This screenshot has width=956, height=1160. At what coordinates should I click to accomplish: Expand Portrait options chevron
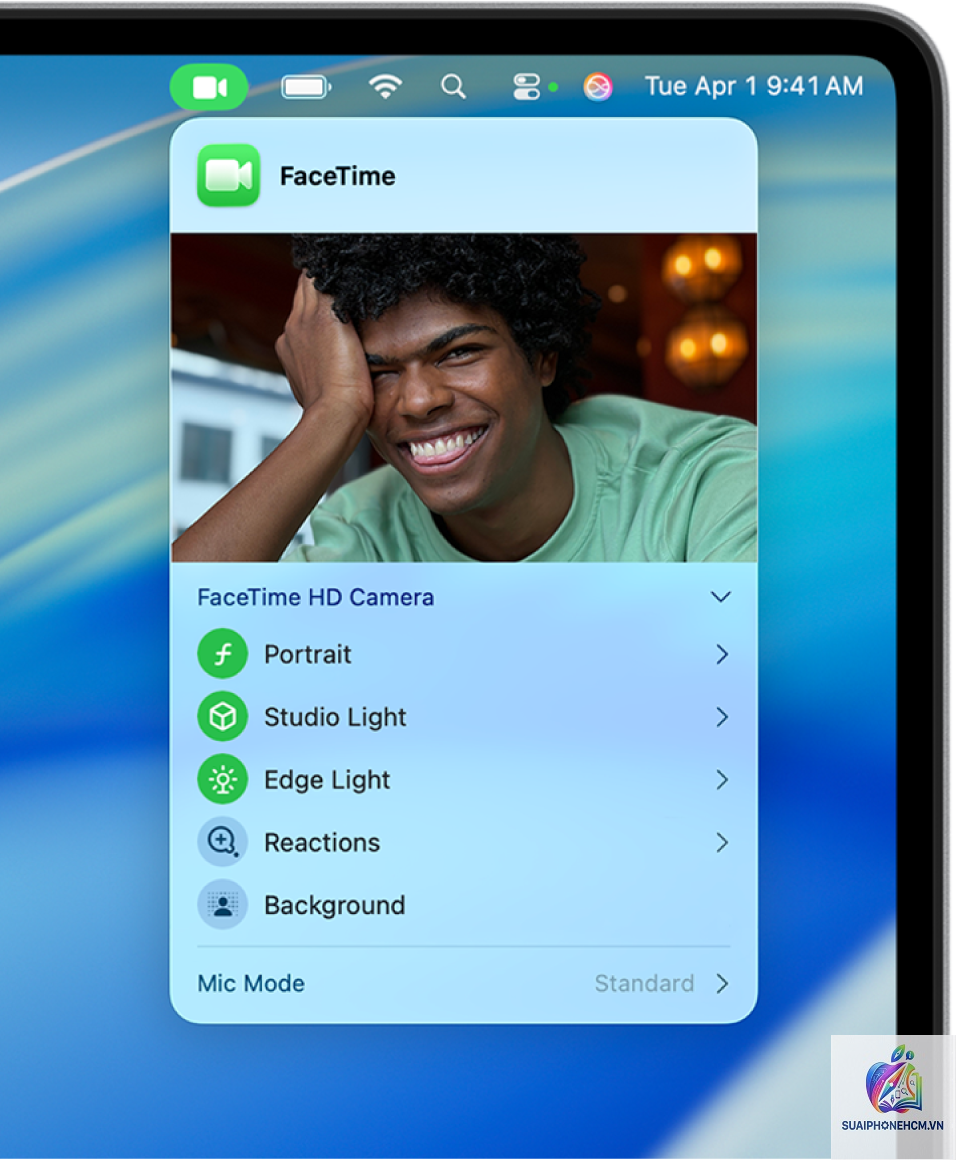pos(722,654)
